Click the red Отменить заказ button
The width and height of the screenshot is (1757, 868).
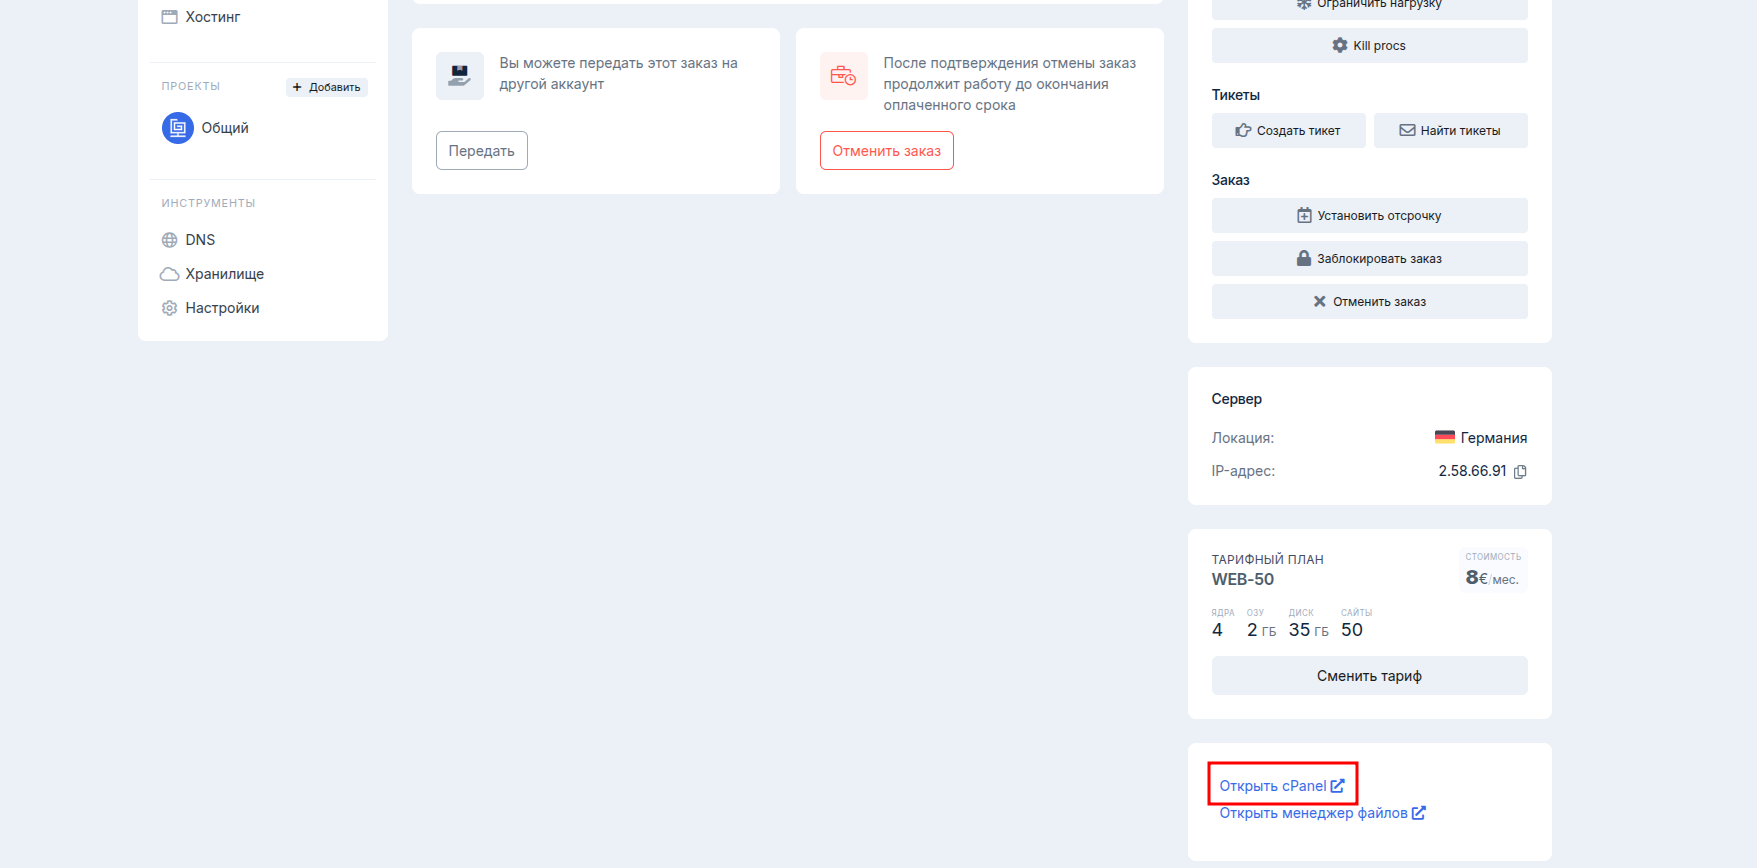pos(886,151)
